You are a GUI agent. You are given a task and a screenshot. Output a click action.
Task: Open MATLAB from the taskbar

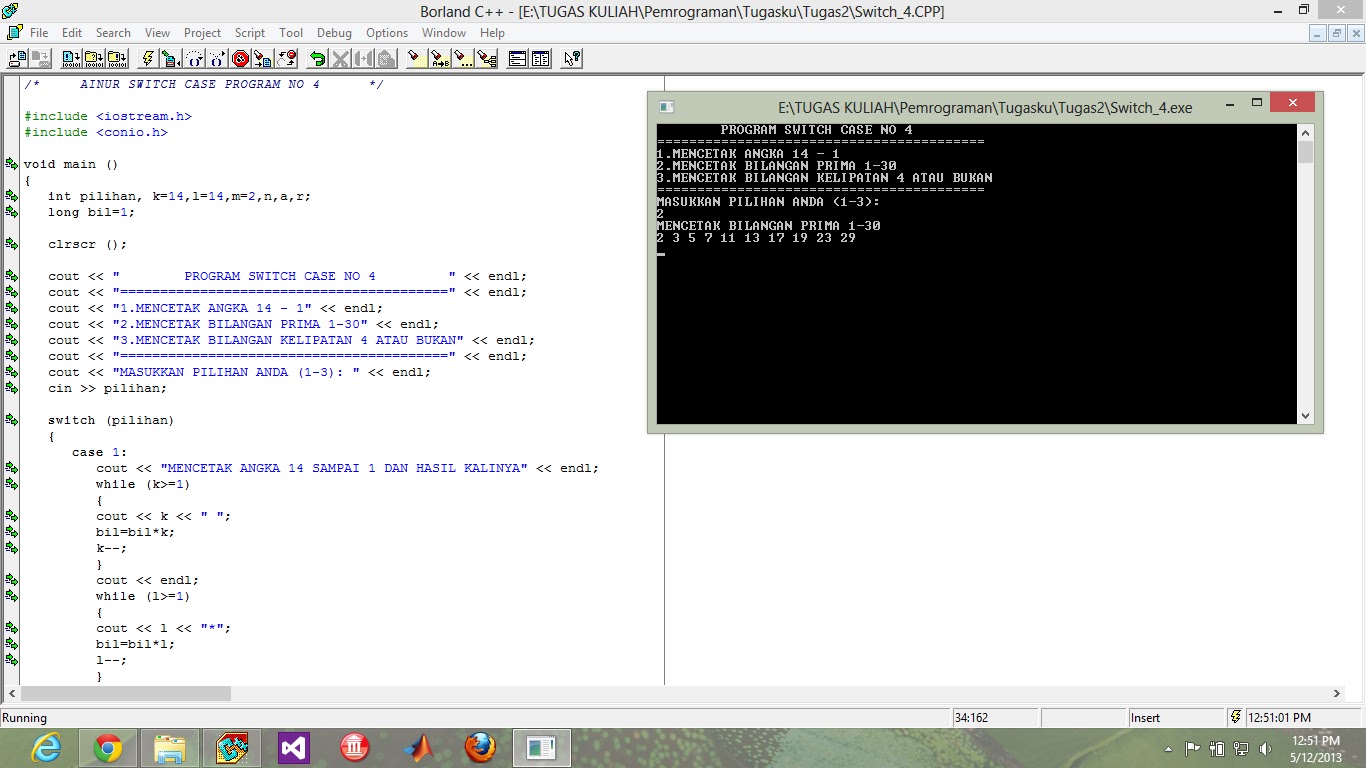(419, 747)
